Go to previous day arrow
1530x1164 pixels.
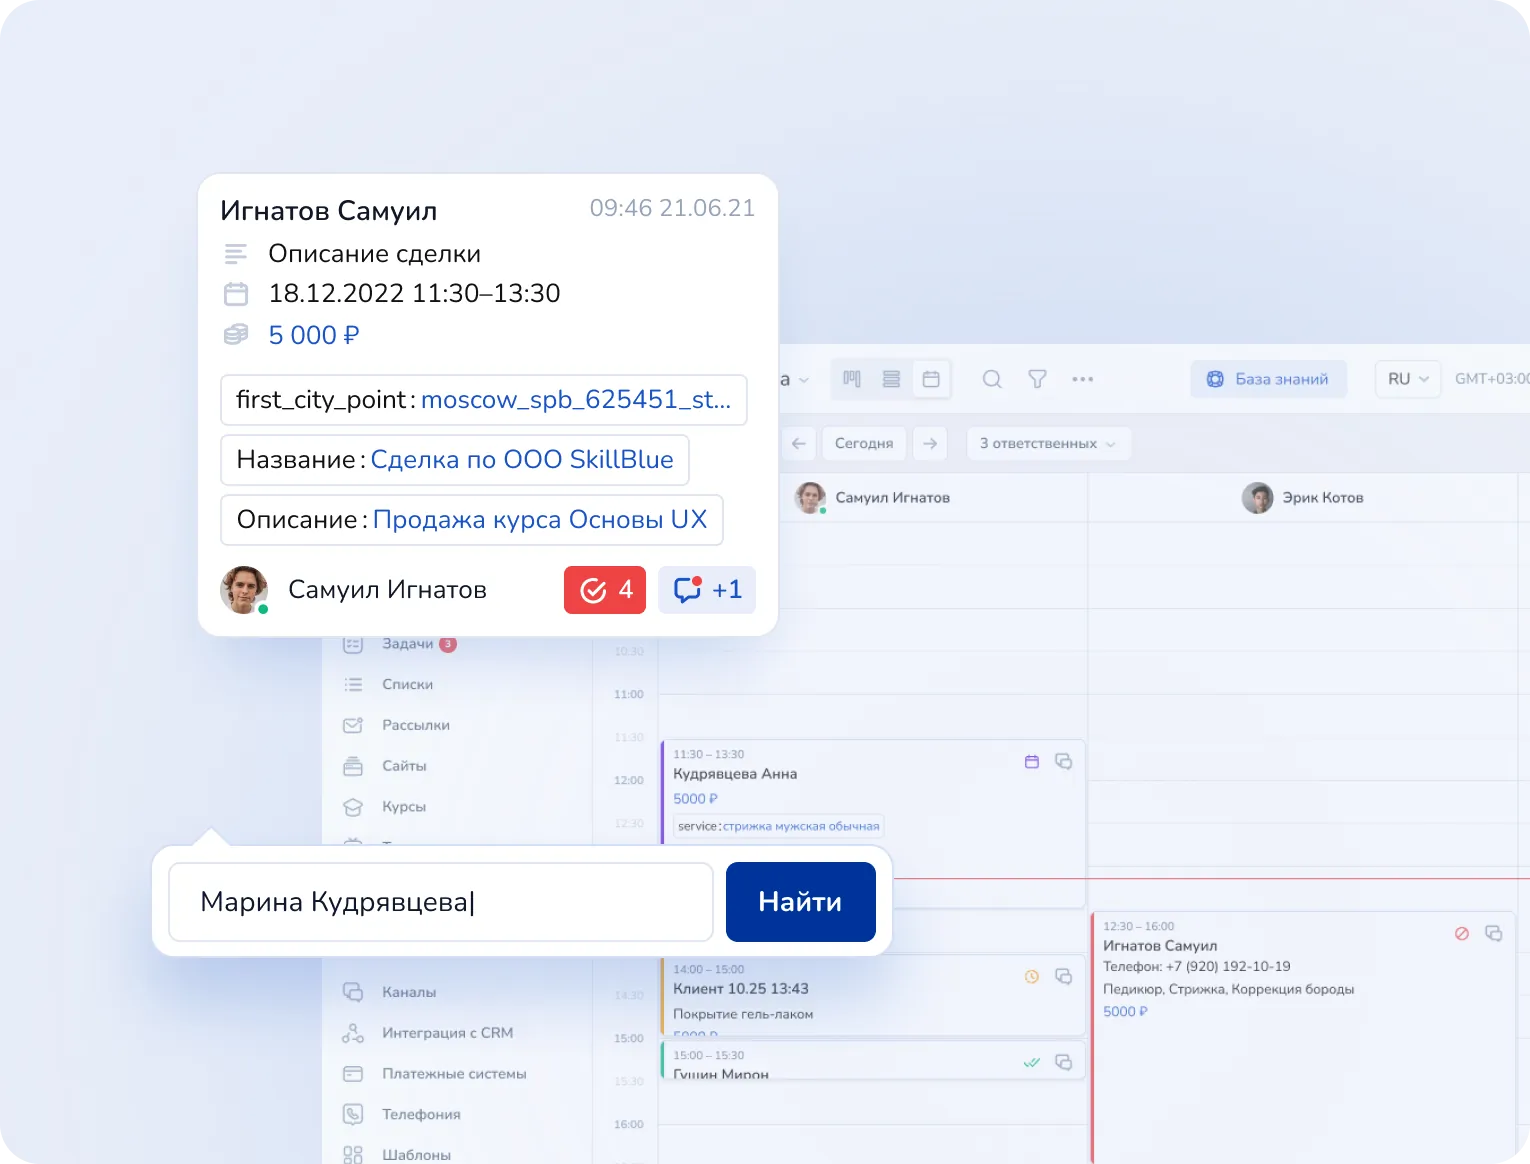(x=798, y=443)
